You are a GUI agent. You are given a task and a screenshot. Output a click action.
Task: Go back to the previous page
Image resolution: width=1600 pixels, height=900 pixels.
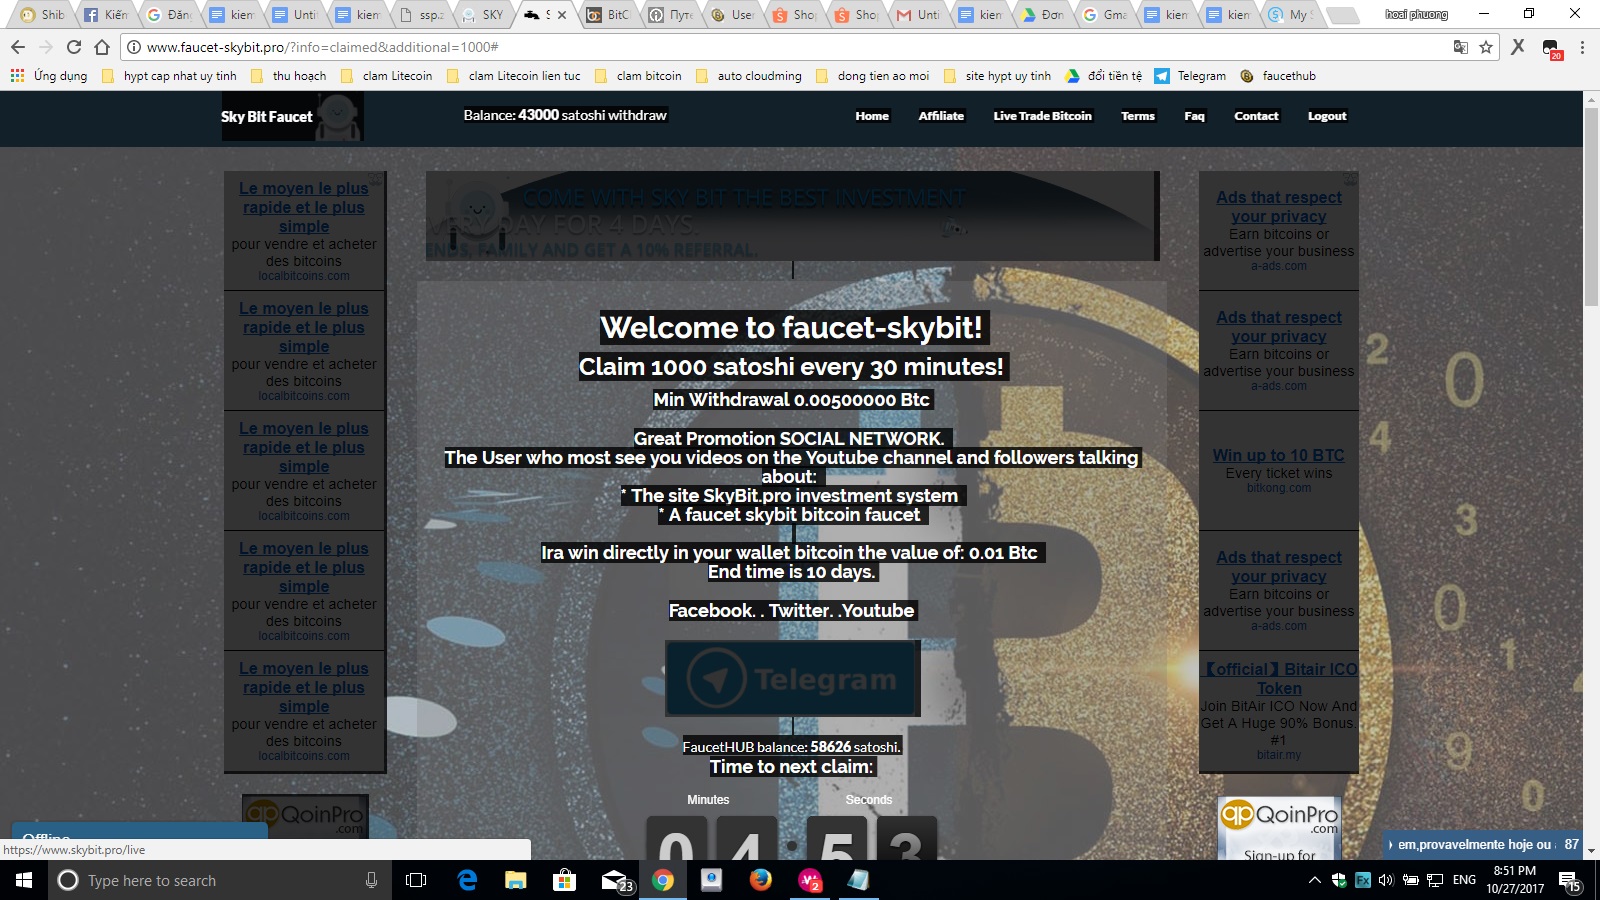[x=17, y=47]
